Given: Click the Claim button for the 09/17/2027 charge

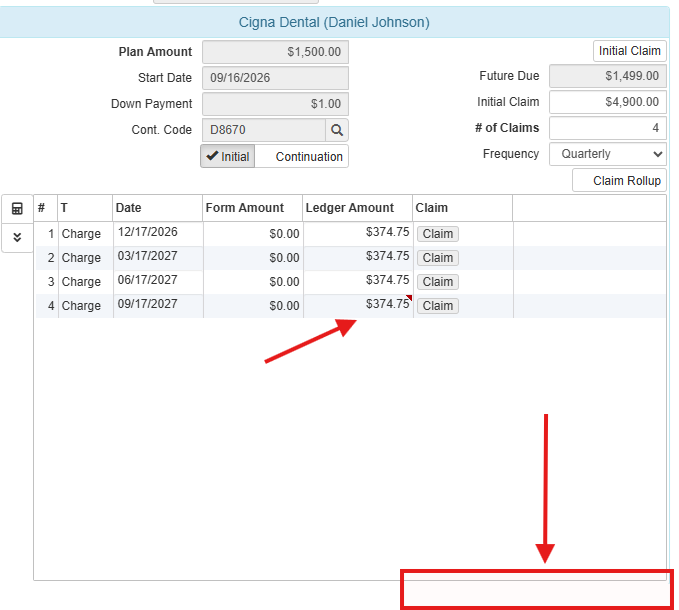Looking at the screenshot, I should click(x=438, y=306).
